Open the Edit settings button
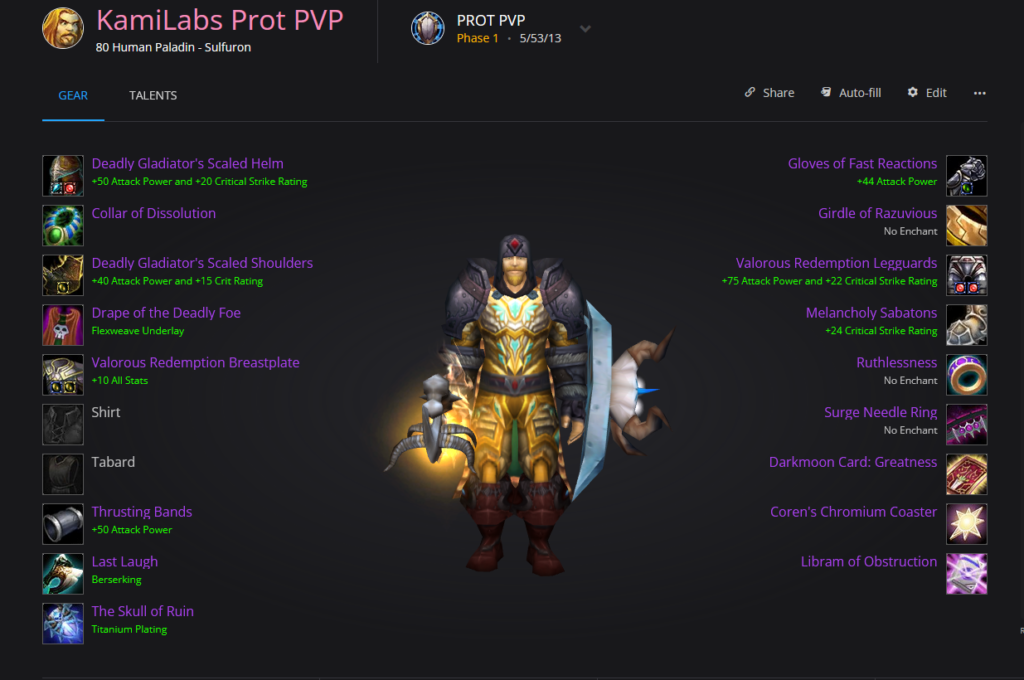The height and width of the screenshot is (680, 1024). click(x=927, y=93)
